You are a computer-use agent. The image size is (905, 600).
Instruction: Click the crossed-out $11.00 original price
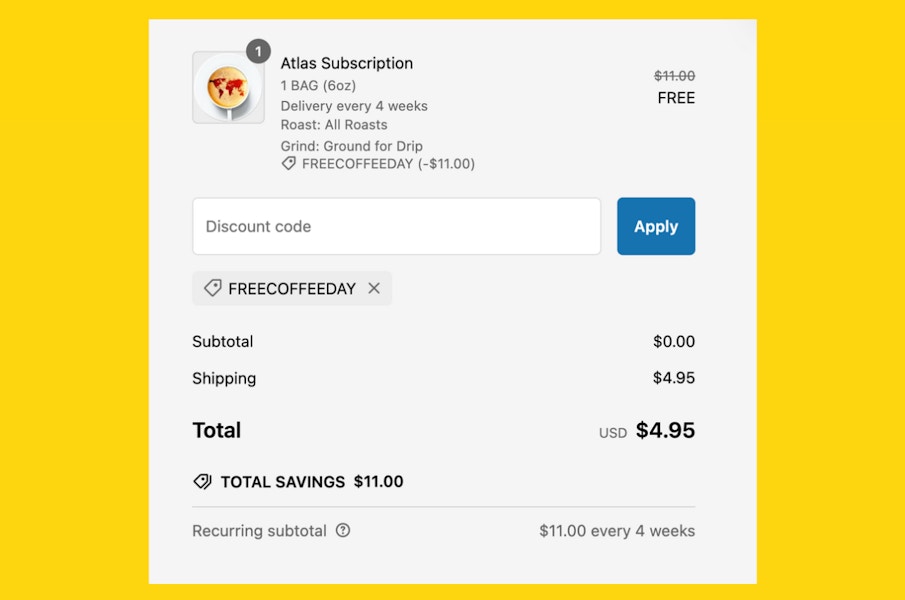tap(674, 76)
